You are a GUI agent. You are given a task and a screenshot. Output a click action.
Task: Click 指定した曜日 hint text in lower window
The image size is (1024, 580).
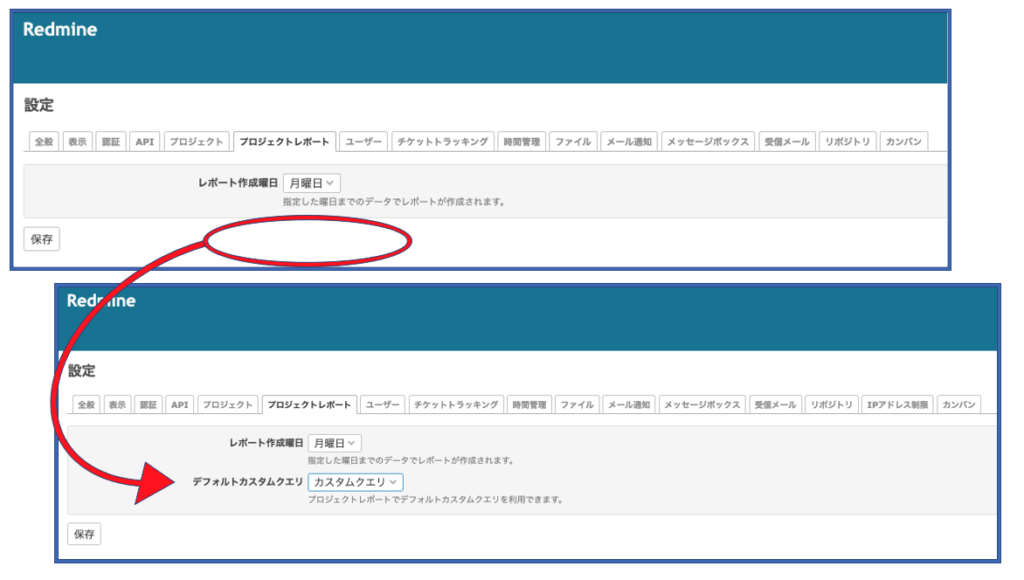click(x=411, y=460)
